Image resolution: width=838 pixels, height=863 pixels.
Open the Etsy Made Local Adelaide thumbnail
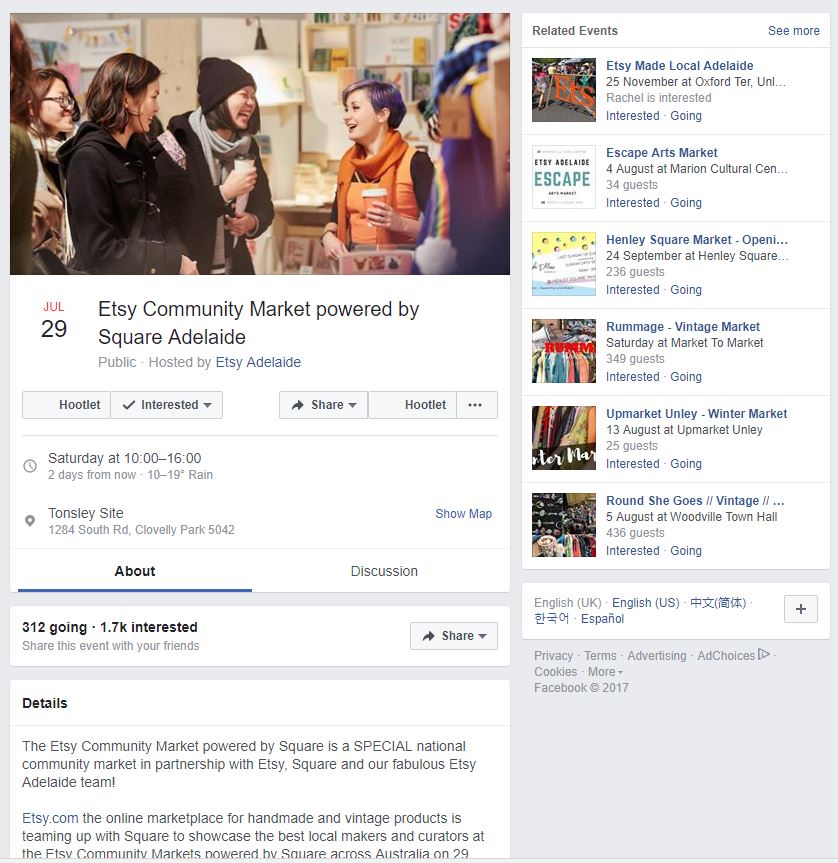[x=563, y=90]
